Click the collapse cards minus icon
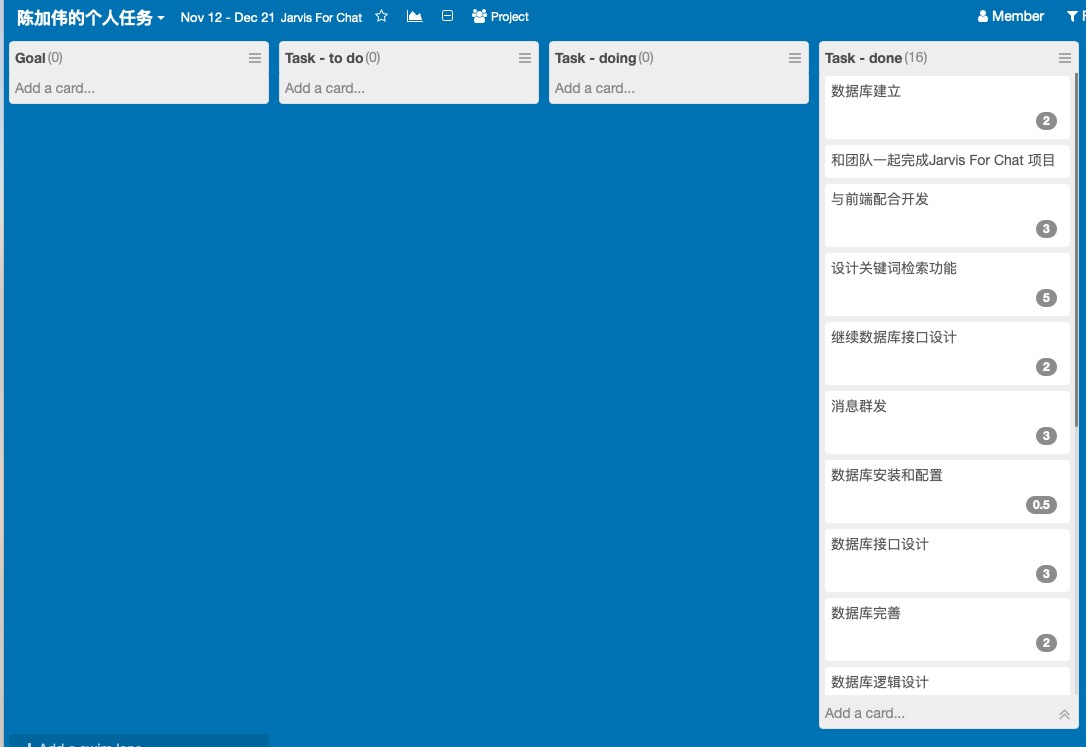The height and width of the screenshot is (747, 1086). pos(447,15)
